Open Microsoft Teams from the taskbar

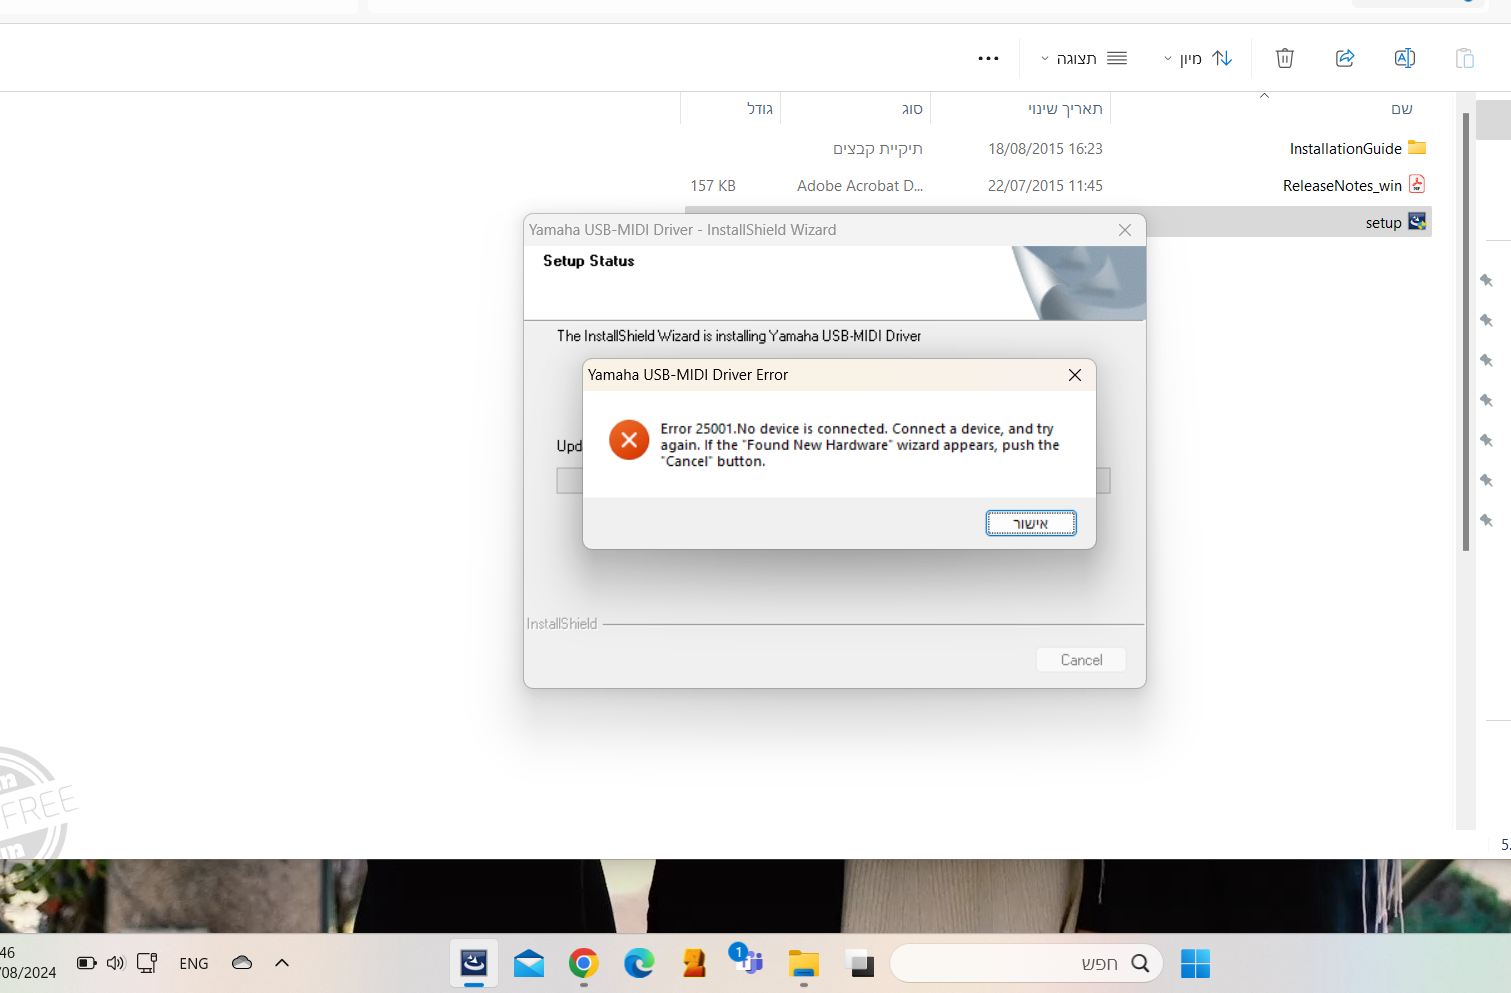(x=747, y=962)
